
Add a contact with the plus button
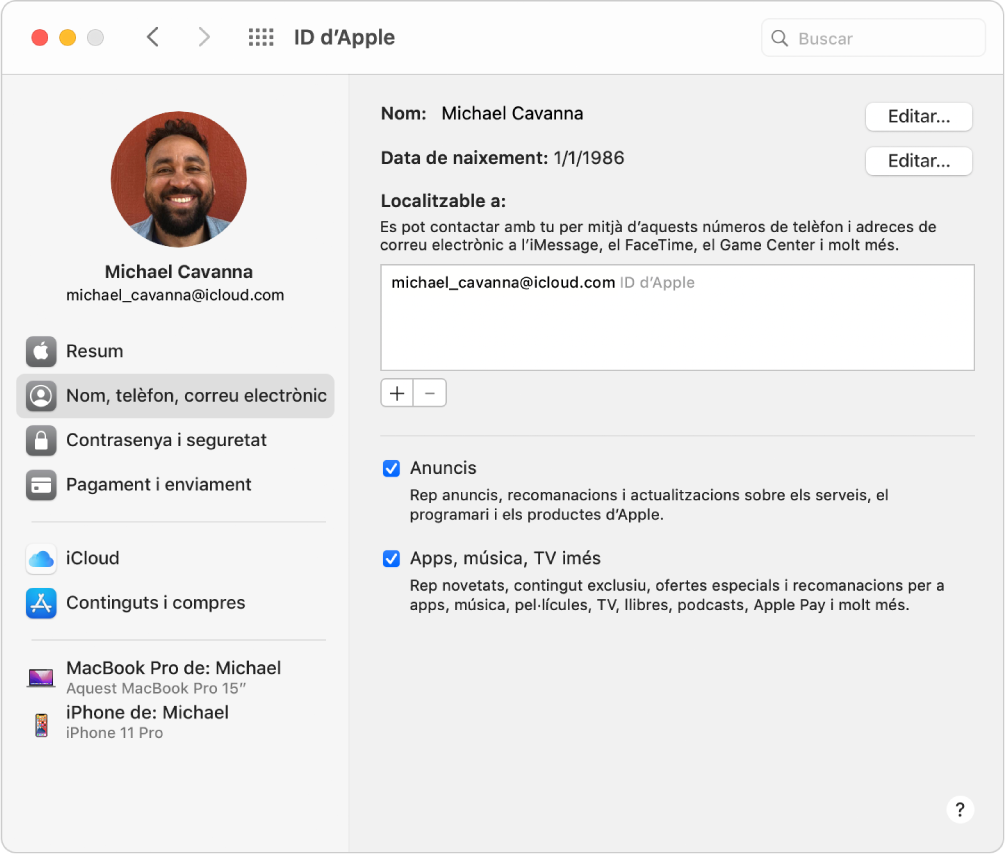click(397, 393)
